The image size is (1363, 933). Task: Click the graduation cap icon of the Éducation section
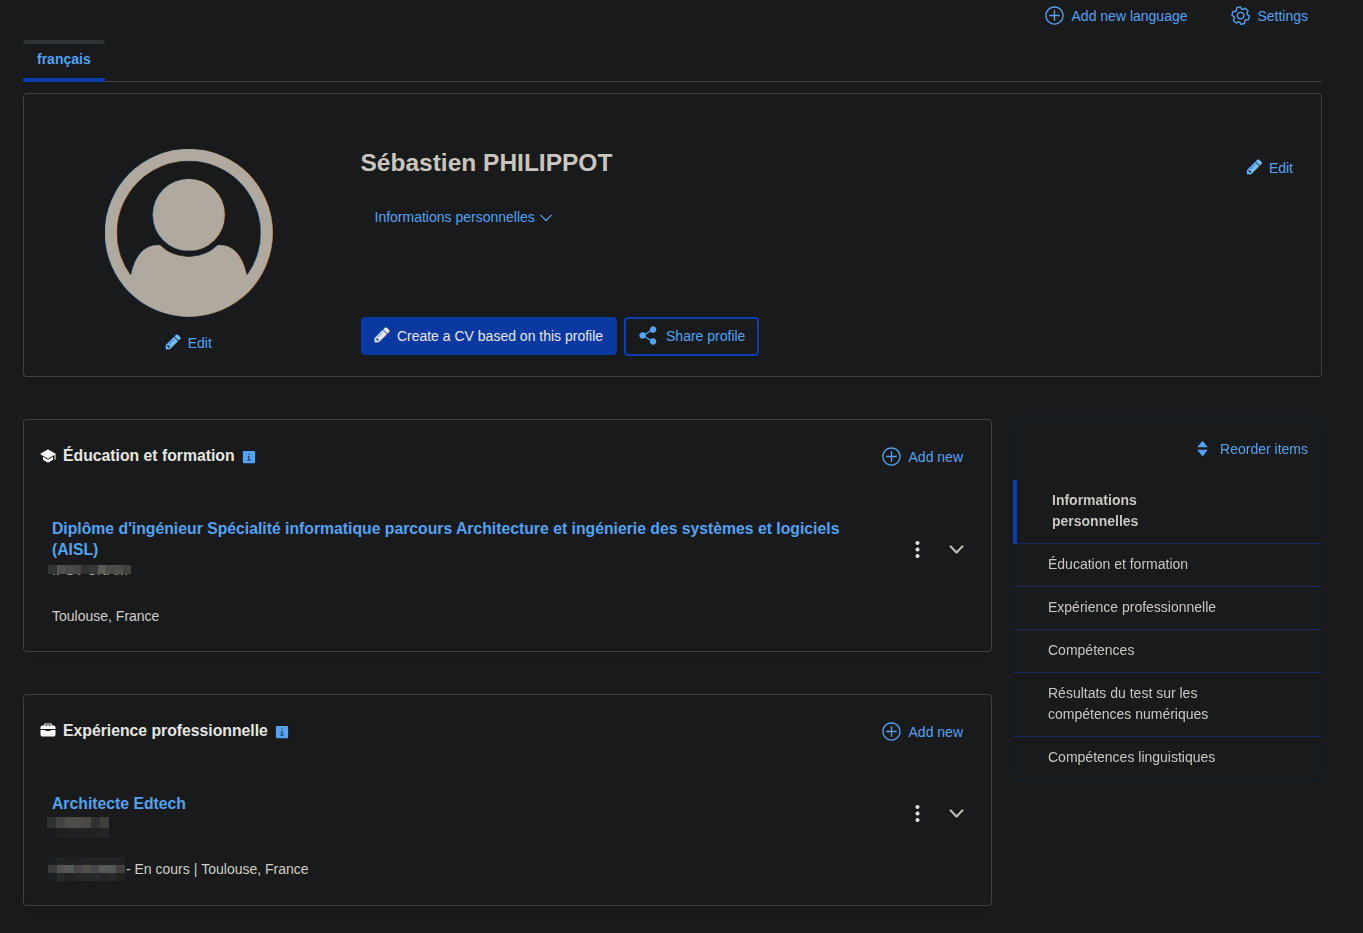pos(48,456)
